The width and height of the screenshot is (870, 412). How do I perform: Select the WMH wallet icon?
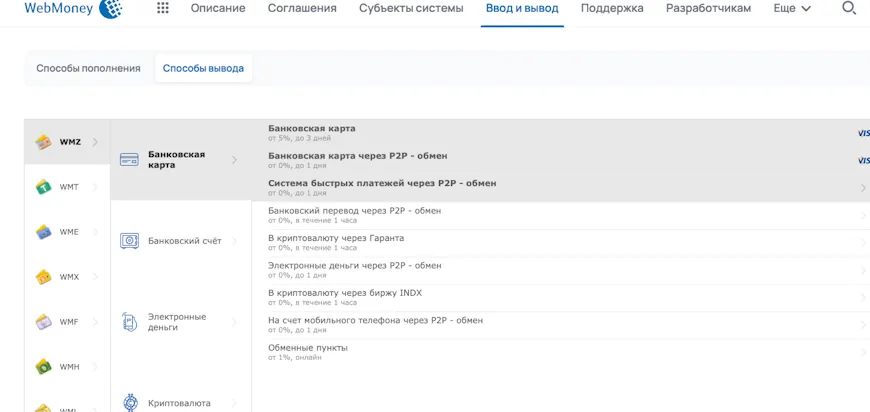pos(43,367)
